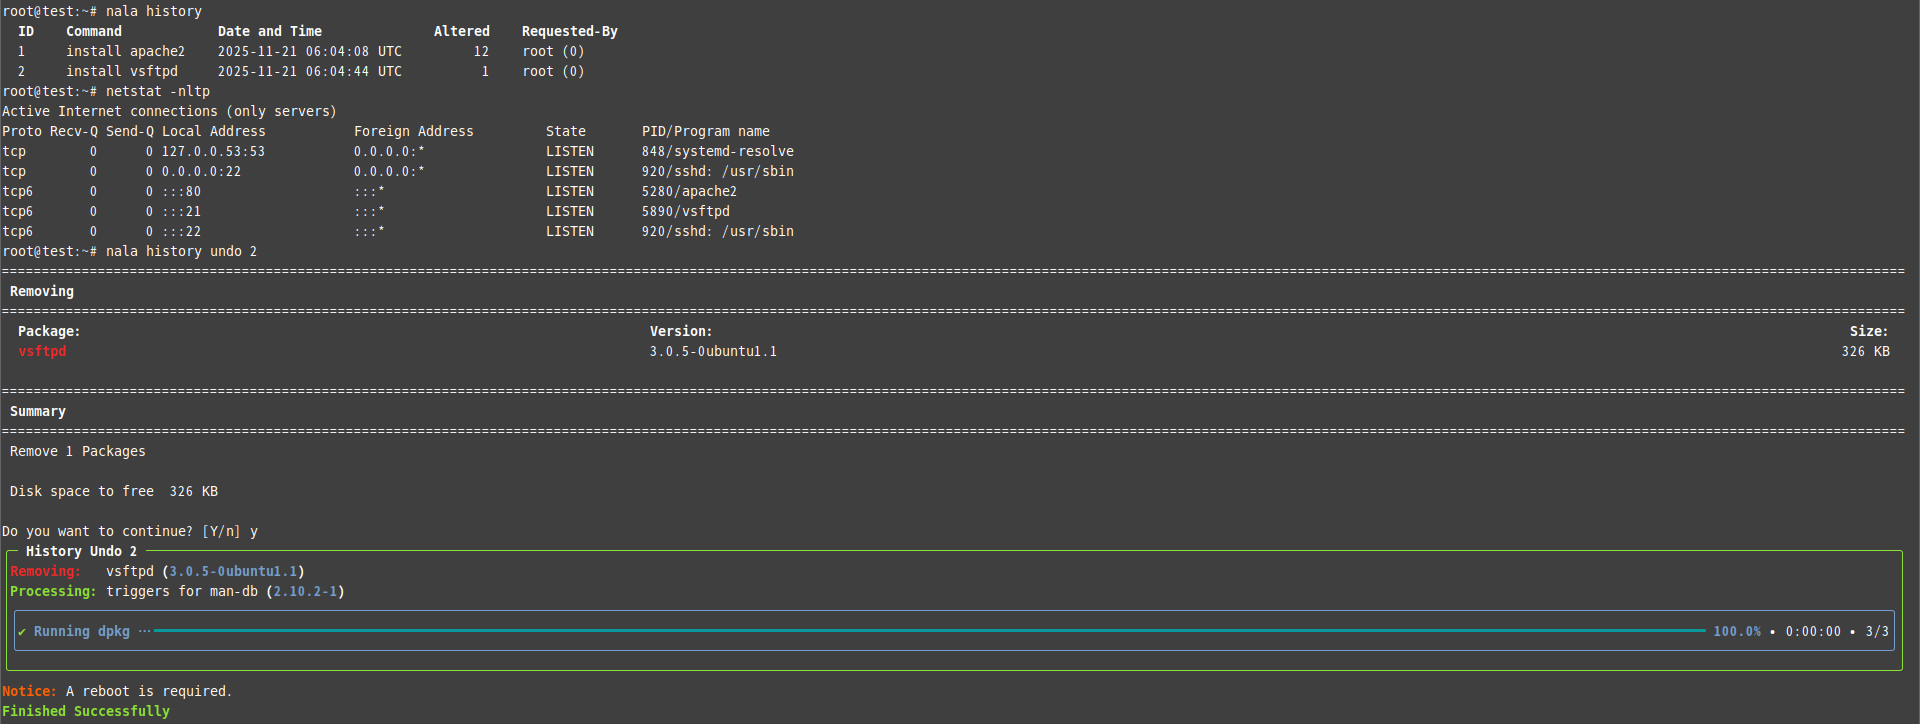The height and width of the screenshot is (724, 1920).
Task: Click the 'Requested-By' column header
Action: click(x=569, y=32)
